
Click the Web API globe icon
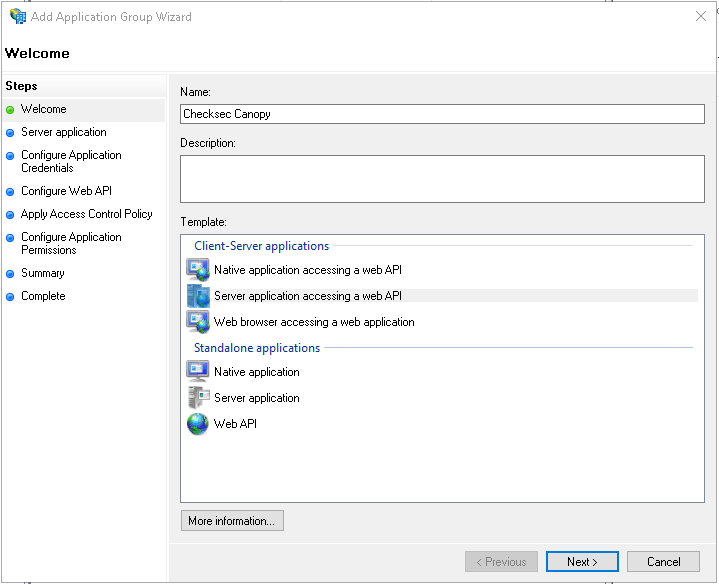[x=198, y=424]
